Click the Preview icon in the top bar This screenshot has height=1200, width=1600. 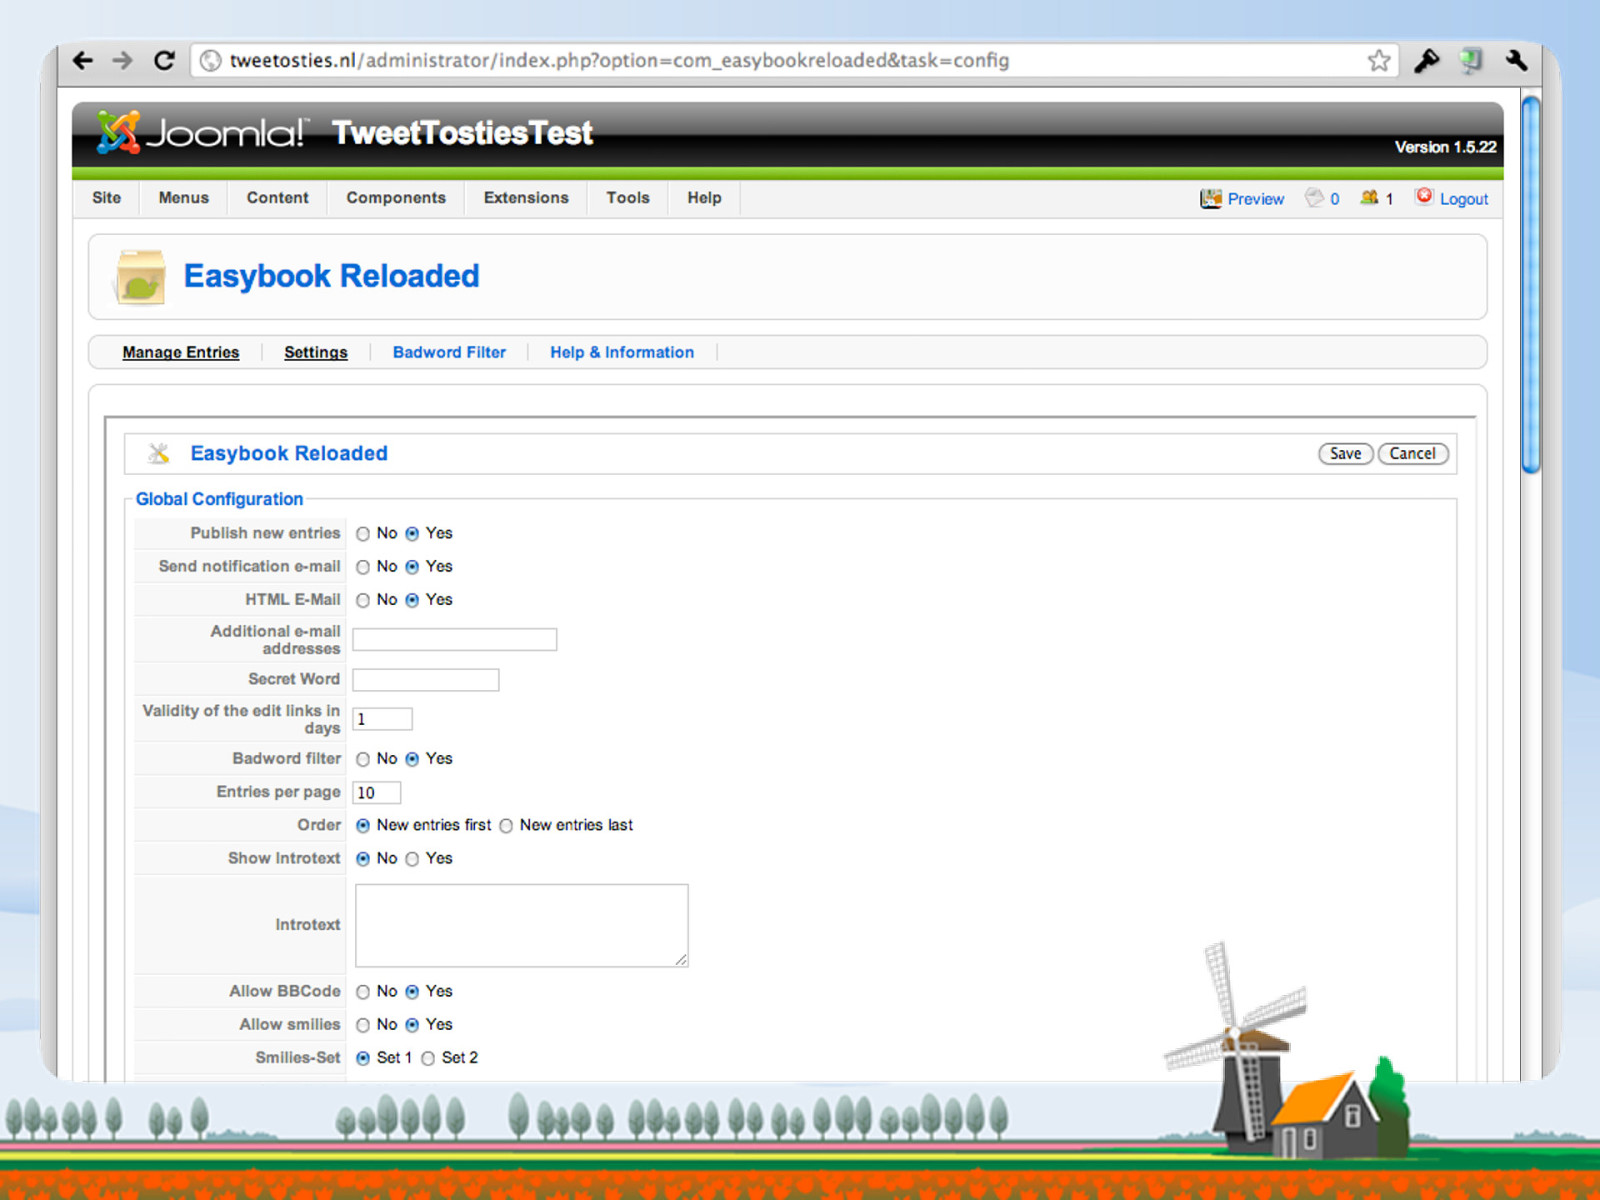1211,198
